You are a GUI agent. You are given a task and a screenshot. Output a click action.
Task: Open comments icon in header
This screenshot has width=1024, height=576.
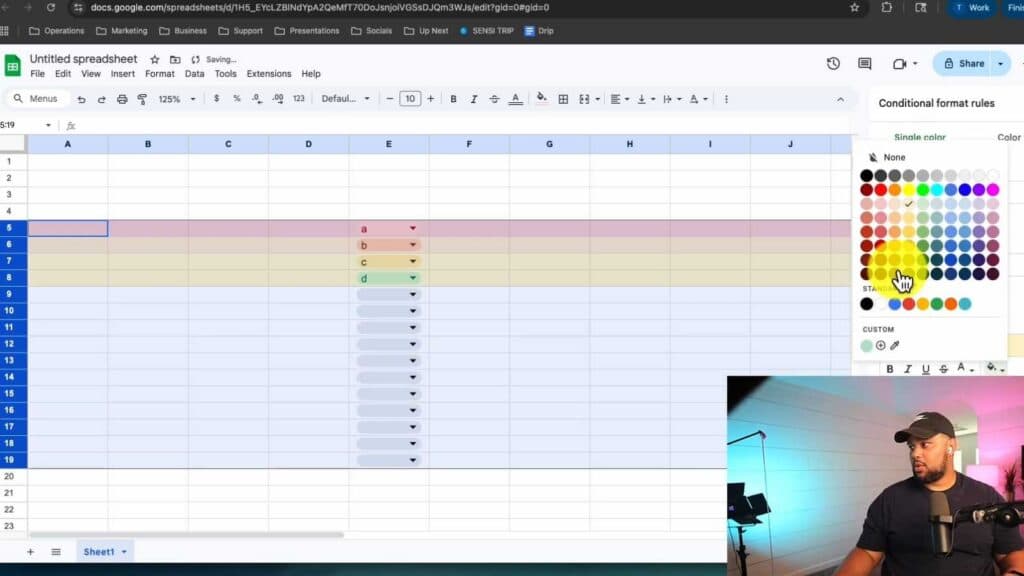[x=865, y=63]
